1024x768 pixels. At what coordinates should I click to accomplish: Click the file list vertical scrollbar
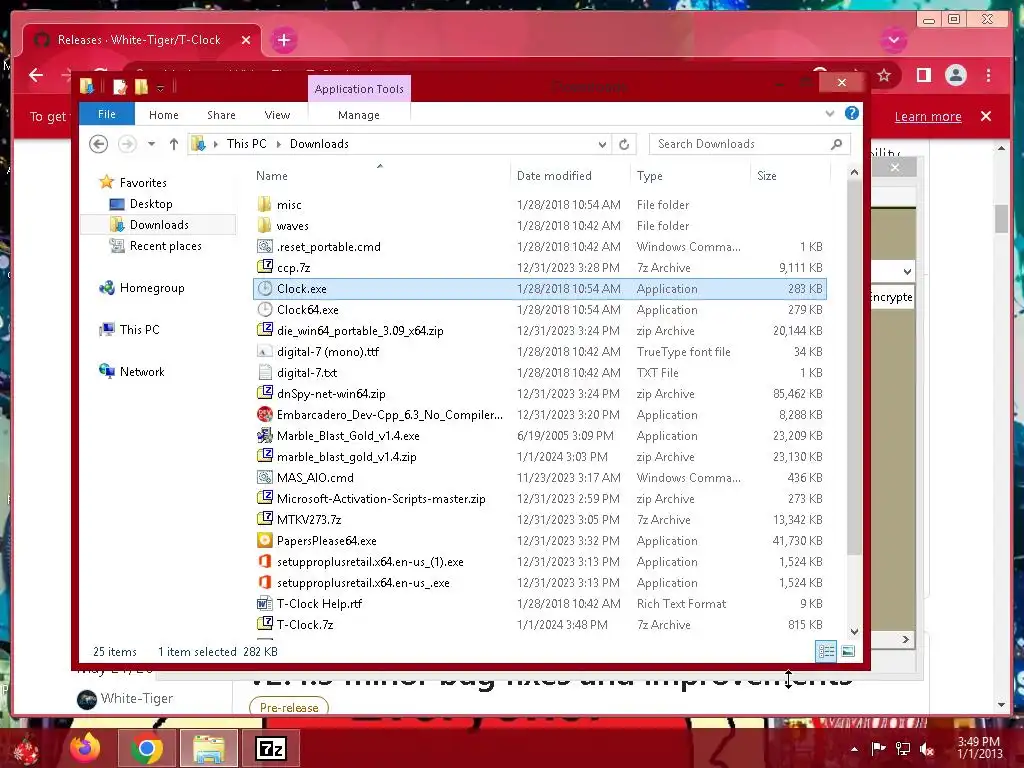click(x=854, y=368)
